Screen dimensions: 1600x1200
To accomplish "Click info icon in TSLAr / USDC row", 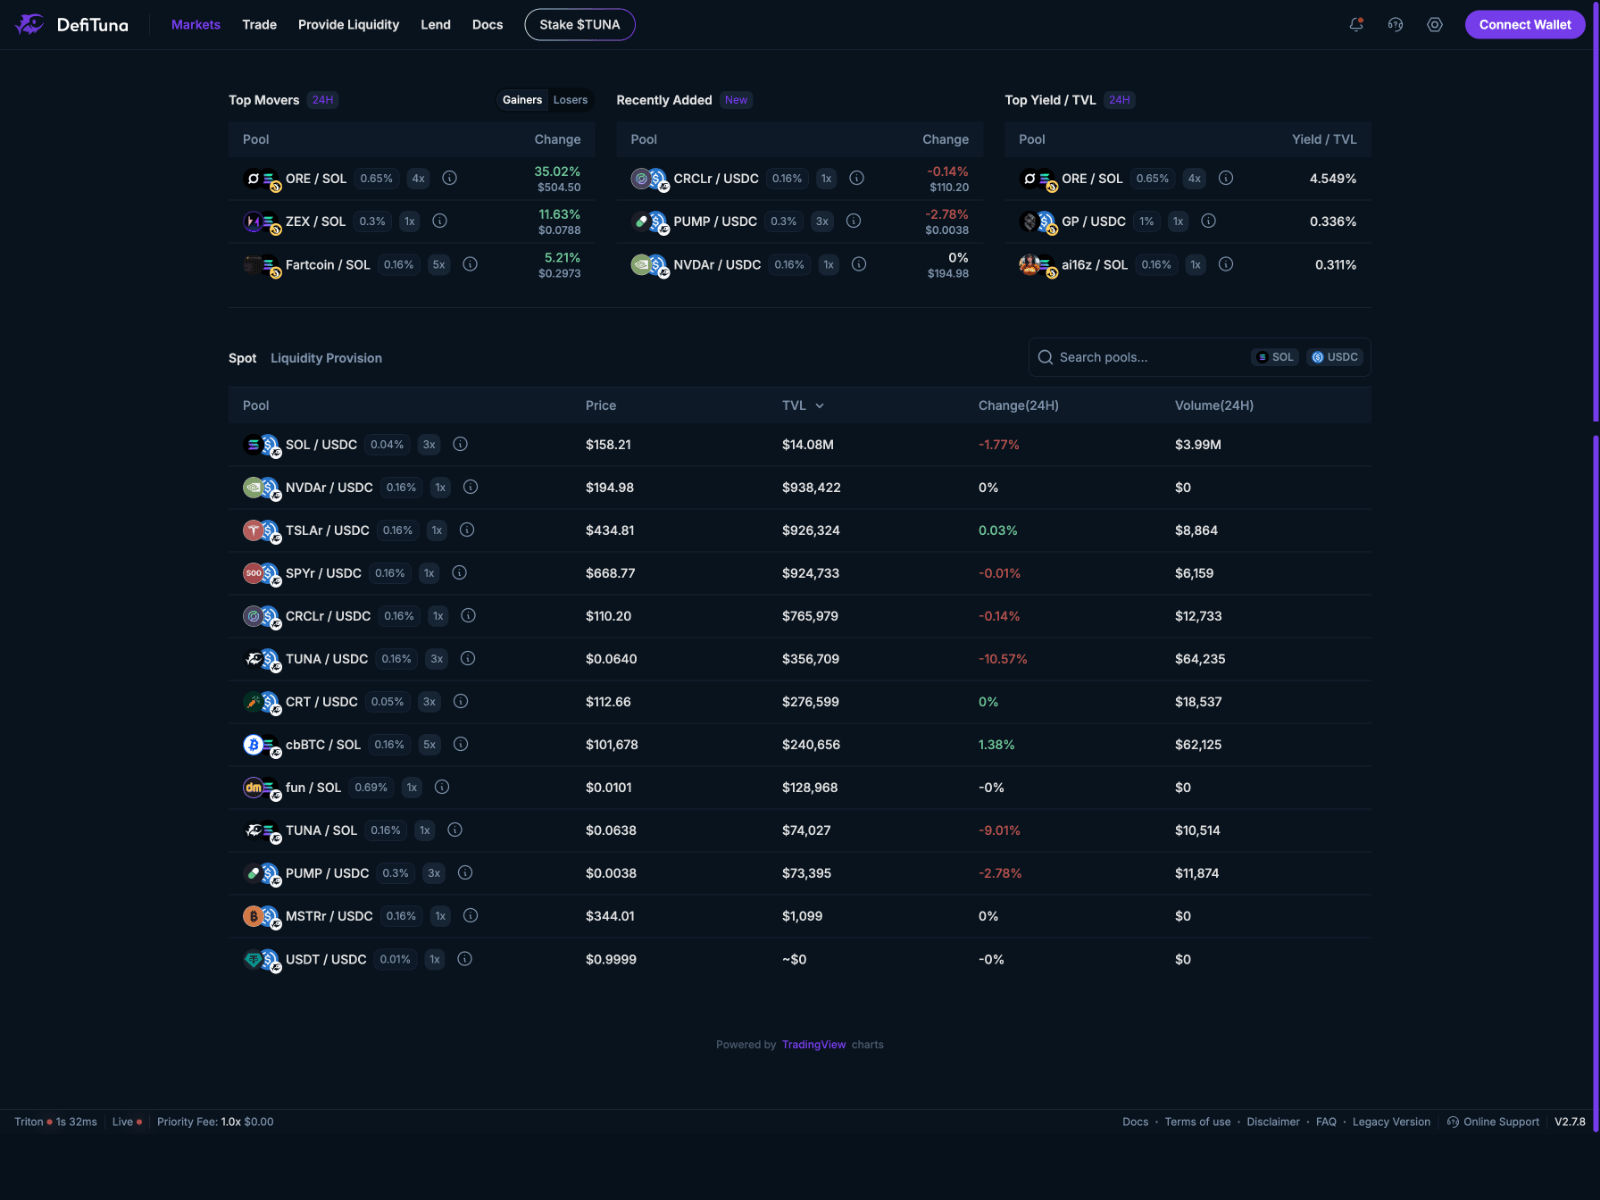I will click(x=467, y=530).
